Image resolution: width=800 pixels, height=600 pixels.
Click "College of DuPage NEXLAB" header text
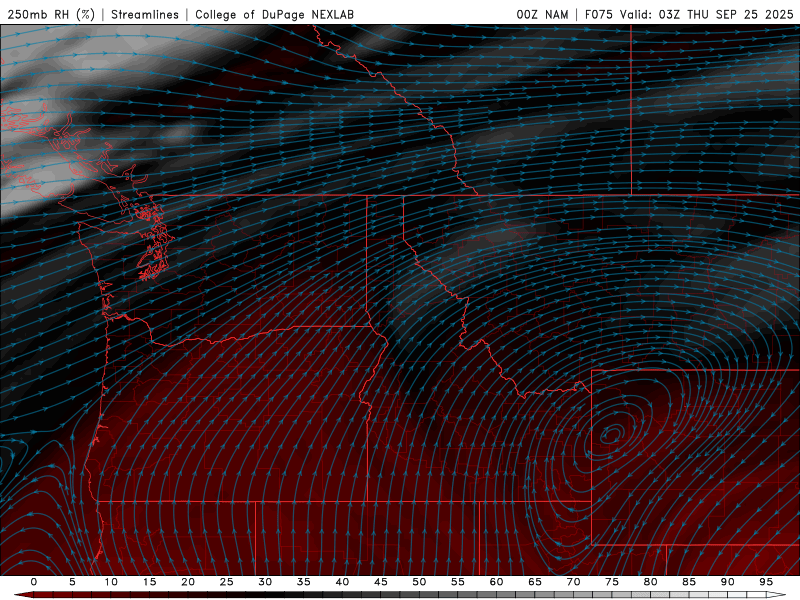(x=274, y=14)
